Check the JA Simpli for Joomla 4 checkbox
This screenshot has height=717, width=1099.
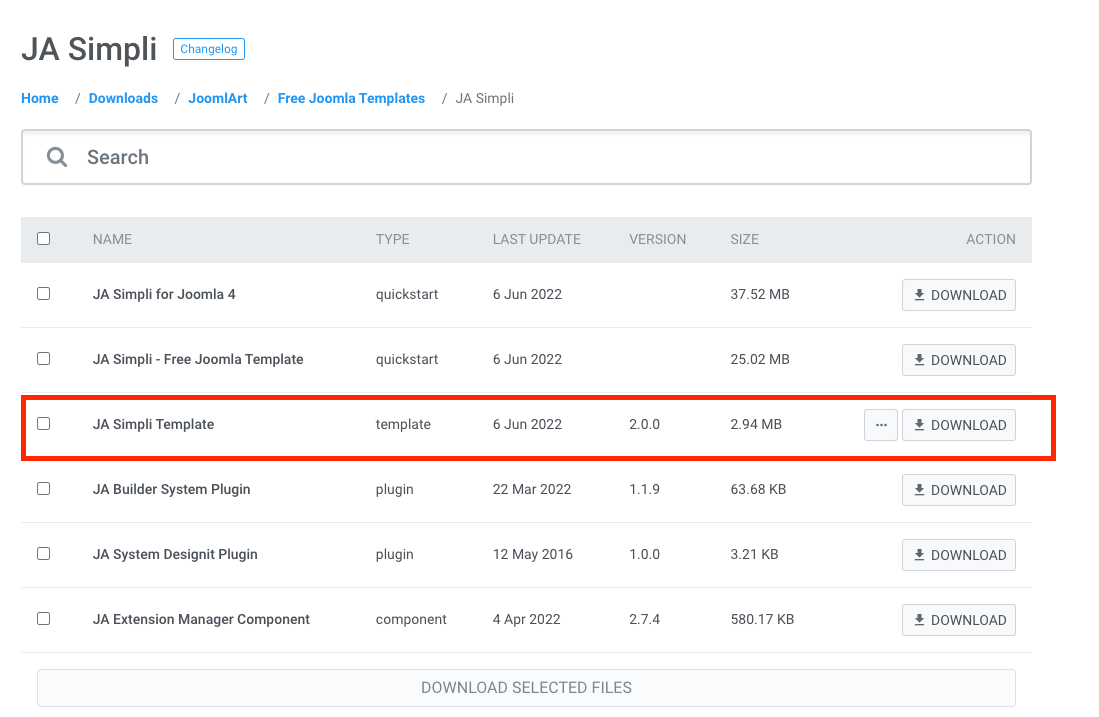tap(43, 294)
